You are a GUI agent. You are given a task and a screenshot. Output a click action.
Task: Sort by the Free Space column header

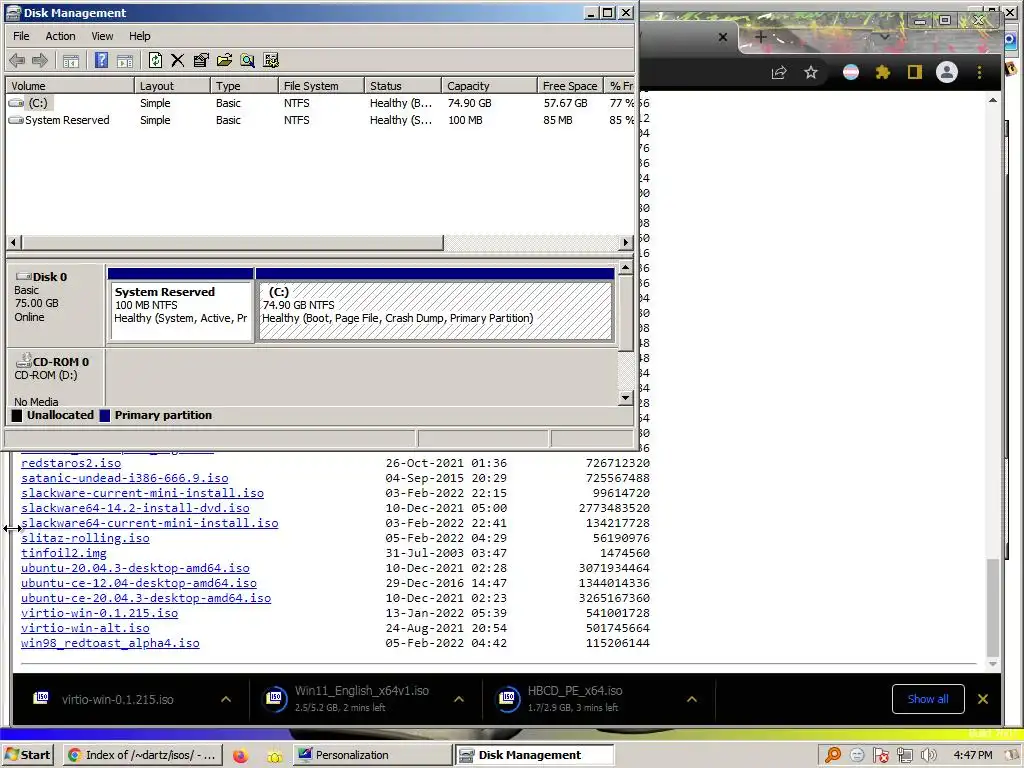tap(569, 86)
